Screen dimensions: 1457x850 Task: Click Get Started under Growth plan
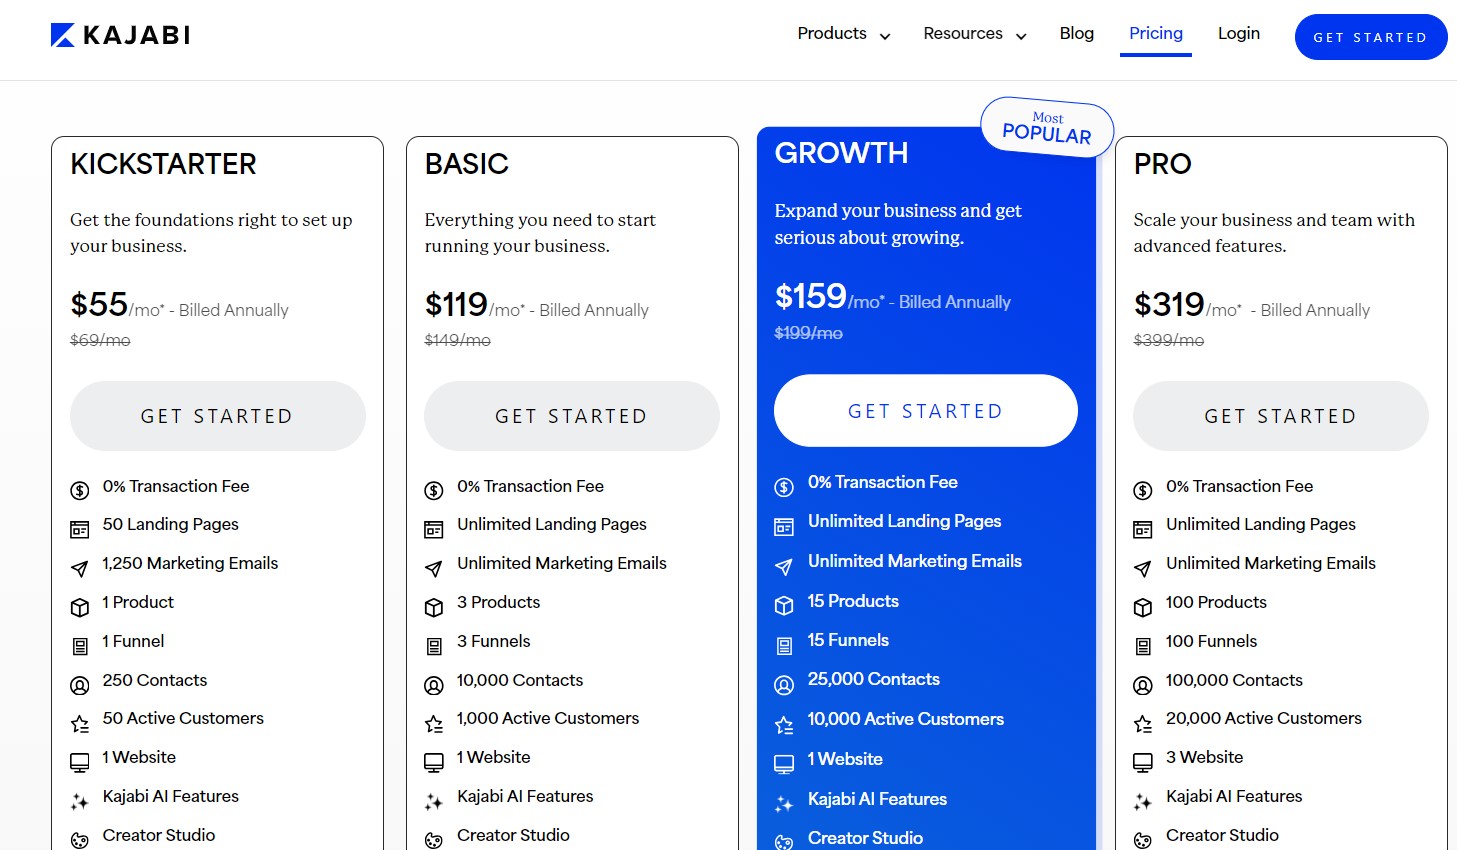tap(925, 411)
